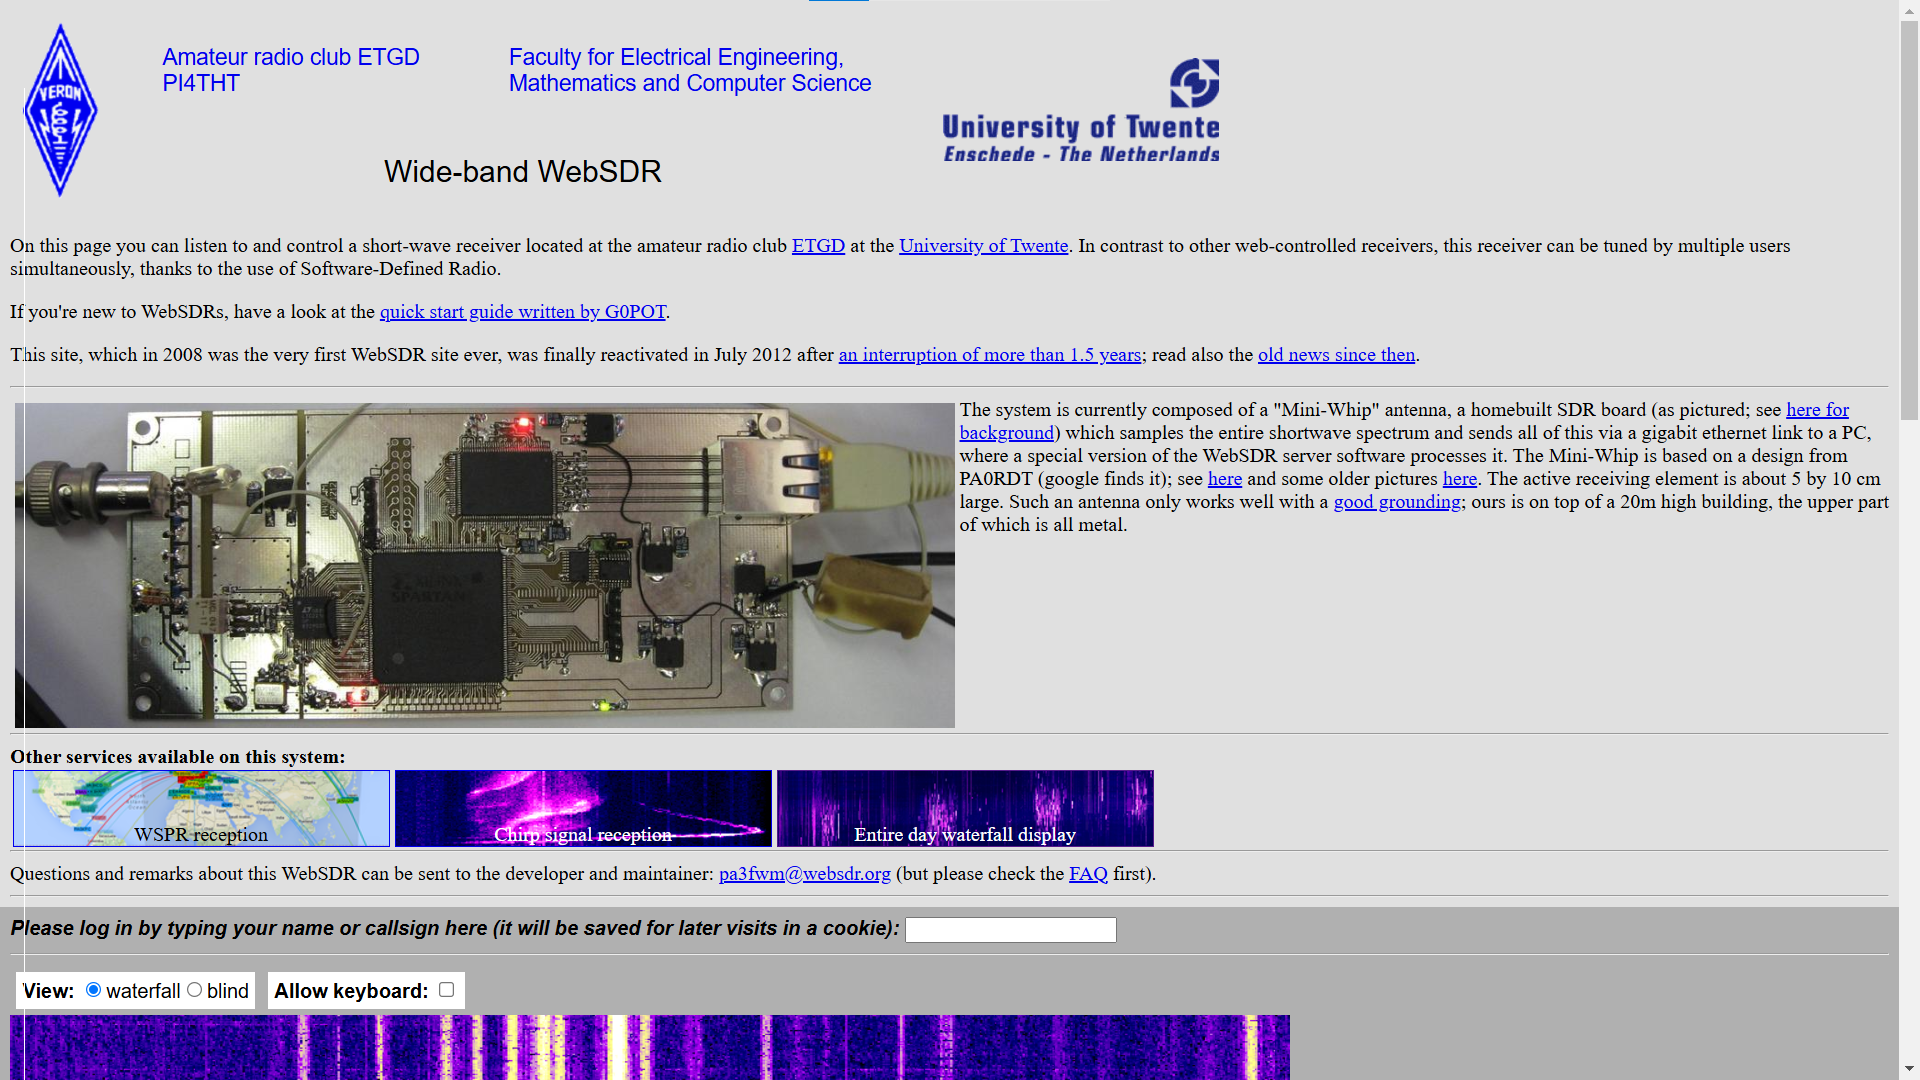Image resolution: width=1920 pixels, height=1080 pixels.
Task: Open the quick start guide by G0POT
Action: pyautogui.click(x=522, y=312)
